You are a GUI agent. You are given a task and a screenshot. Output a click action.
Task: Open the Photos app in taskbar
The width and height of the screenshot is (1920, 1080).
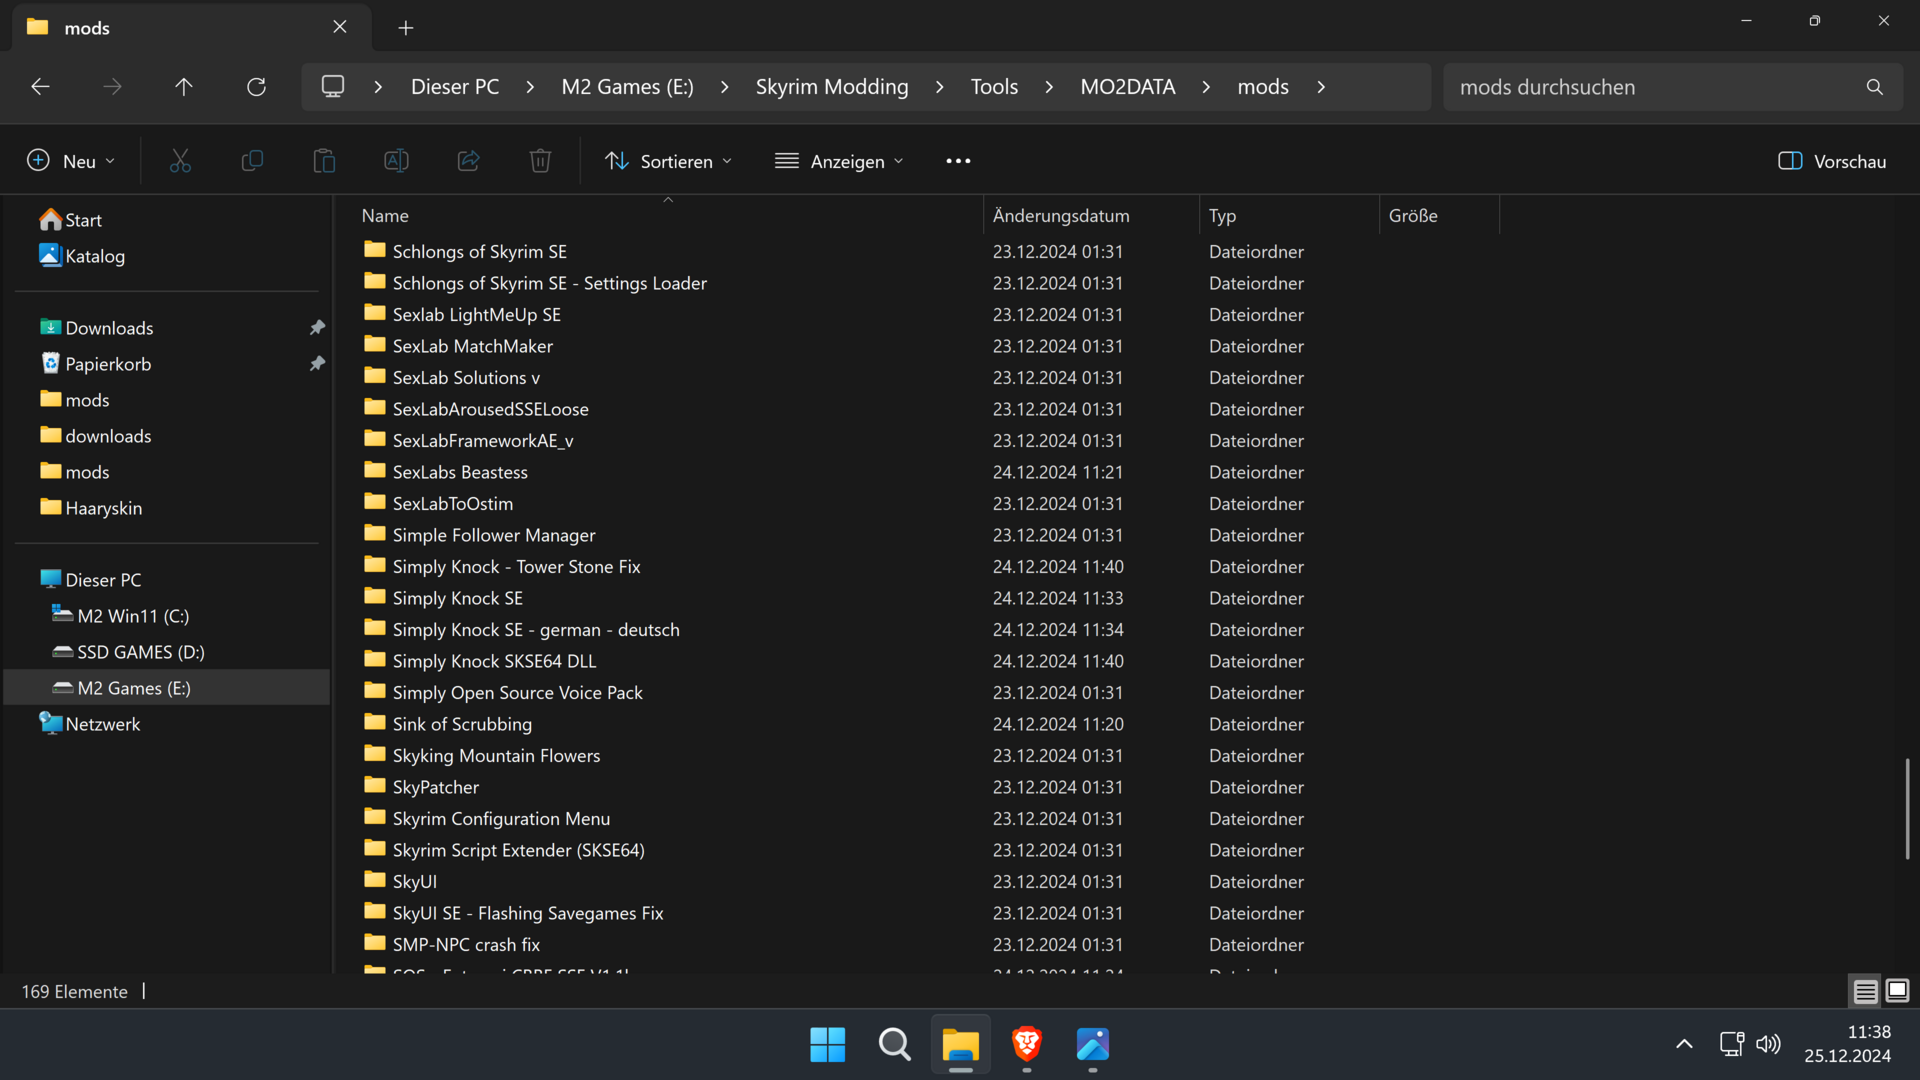click(x=1093, y=1045)
